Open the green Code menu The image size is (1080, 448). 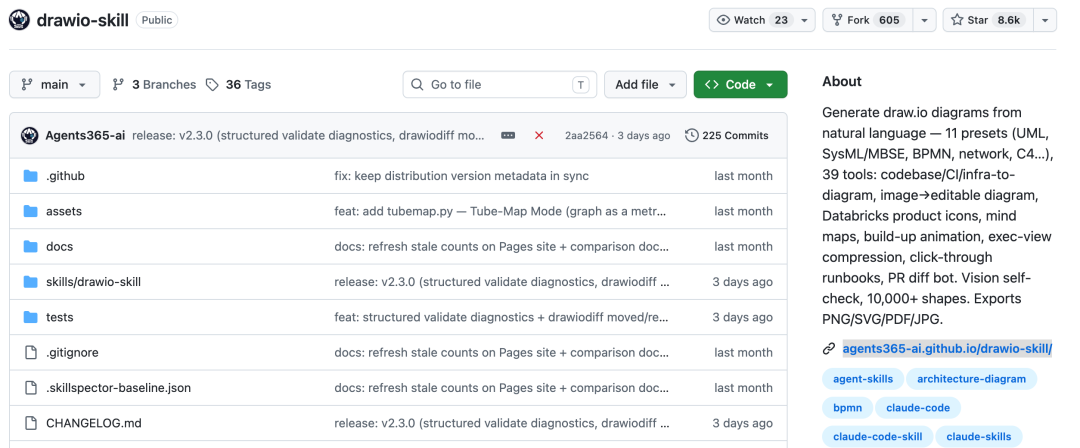pyautogui.click(x=740, y=85)
